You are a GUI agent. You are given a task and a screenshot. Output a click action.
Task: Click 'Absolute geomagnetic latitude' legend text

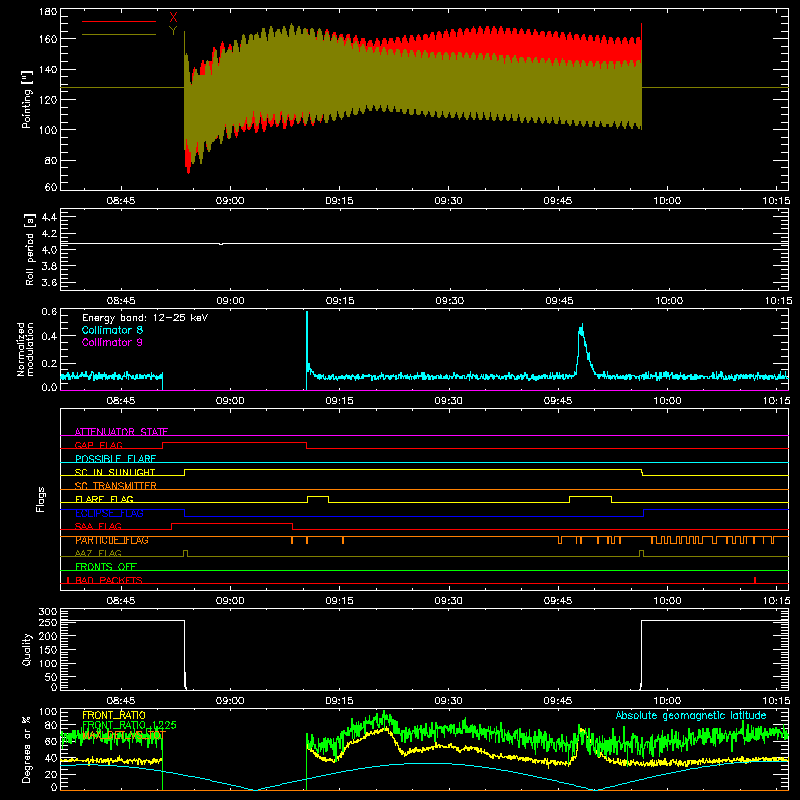point(691,716)
